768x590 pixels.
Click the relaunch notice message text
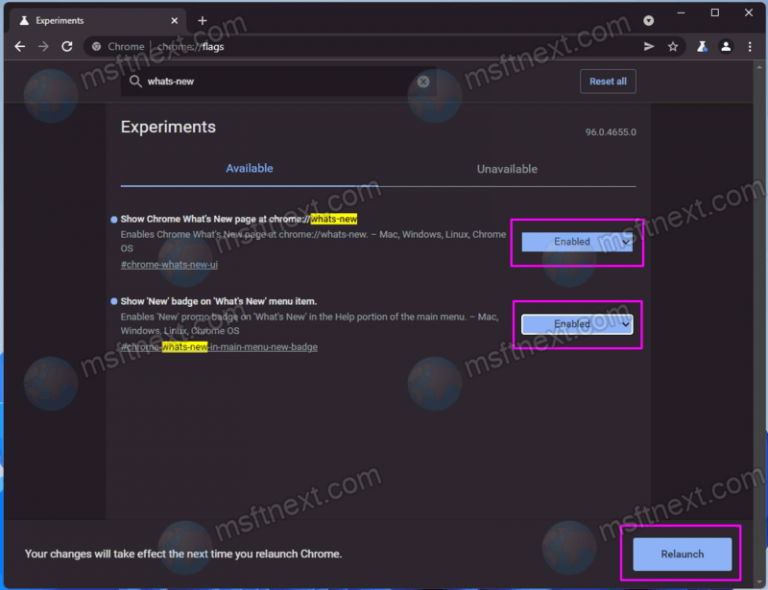click(x=183, y=554)
